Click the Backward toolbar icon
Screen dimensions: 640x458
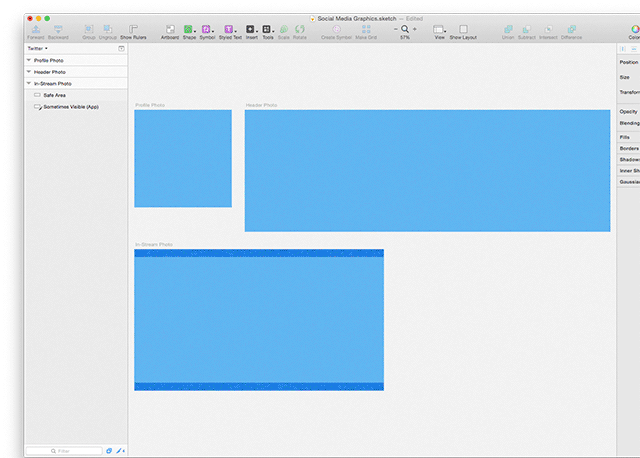(x=58, y=29)
